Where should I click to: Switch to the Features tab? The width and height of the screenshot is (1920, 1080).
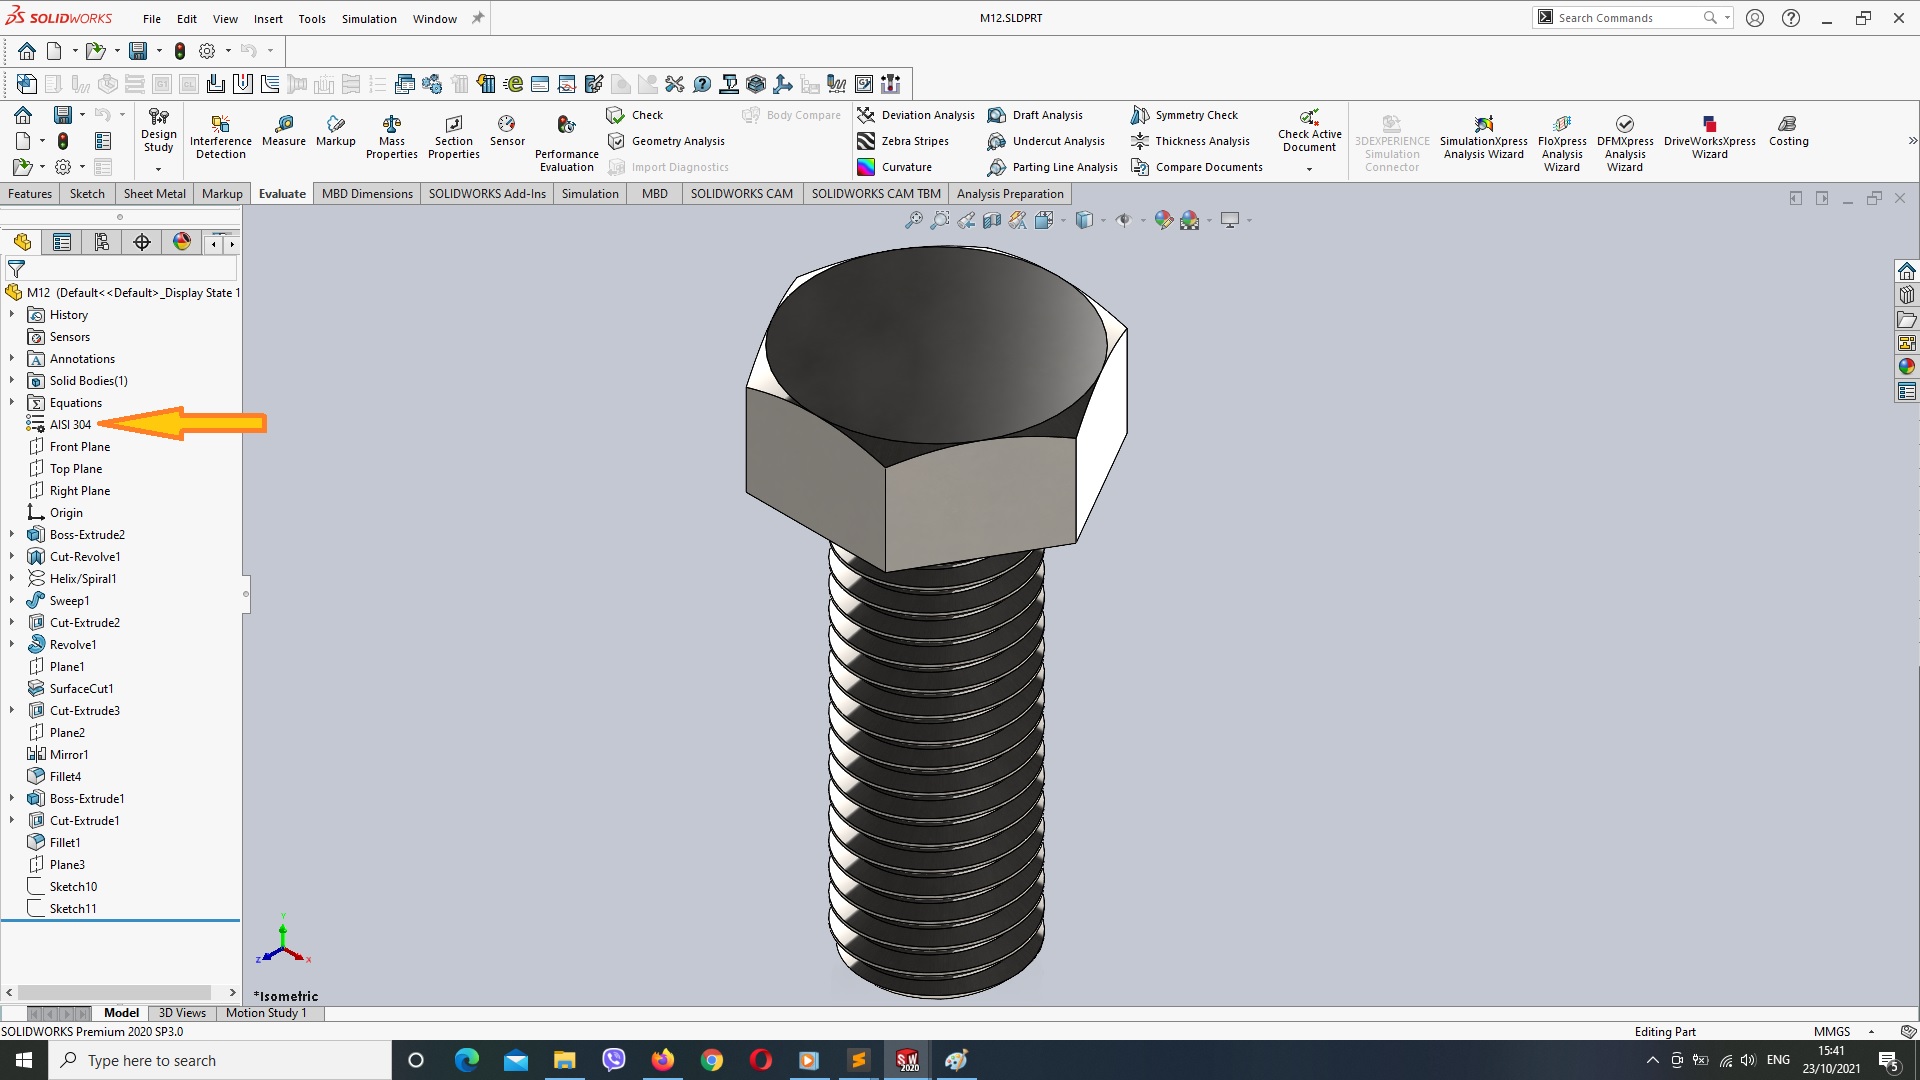(30, 194)
